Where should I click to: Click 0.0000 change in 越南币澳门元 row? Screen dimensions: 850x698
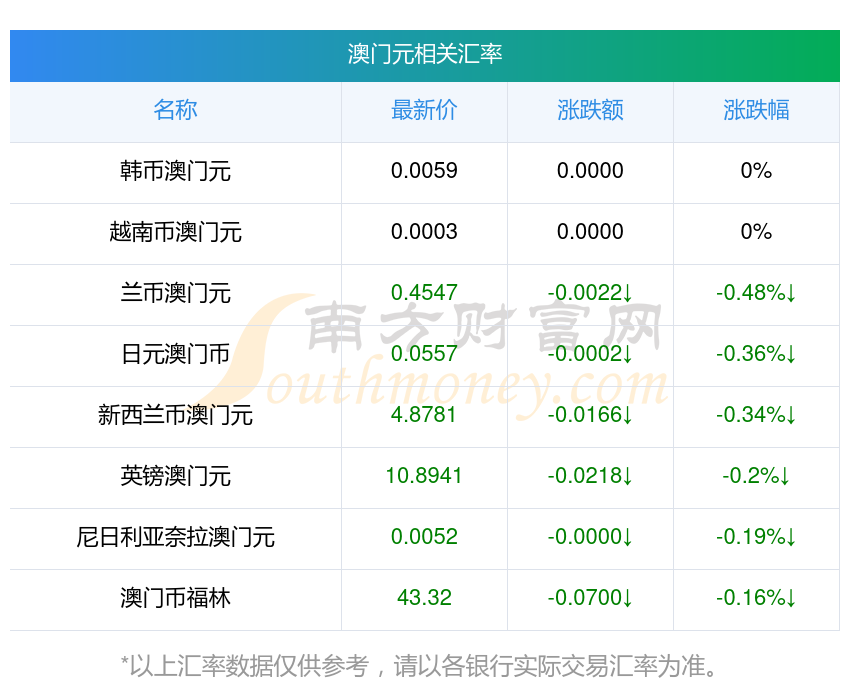point(590,232)
